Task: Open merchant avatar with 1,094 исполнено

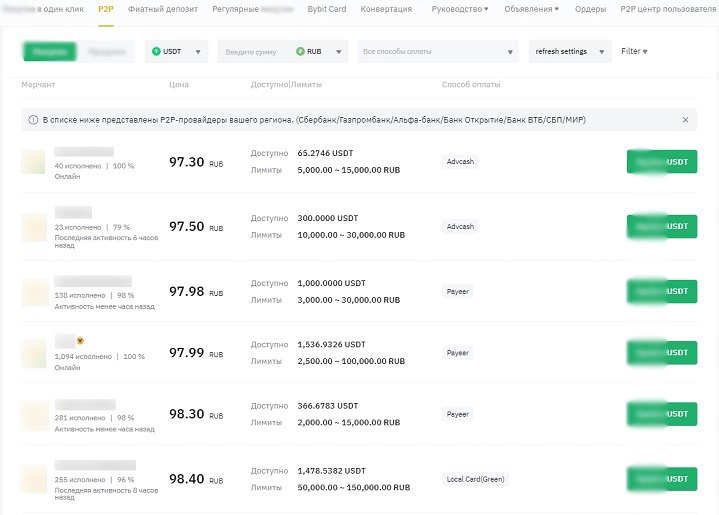Action: coord(33,353)
